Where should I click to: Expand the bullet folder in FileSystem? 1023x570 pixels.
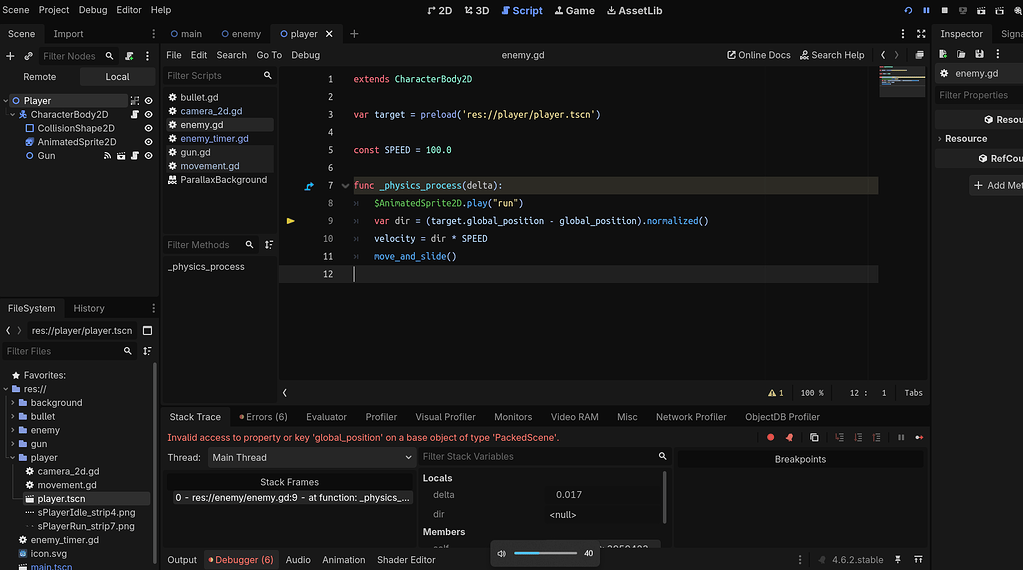(12, 416)
